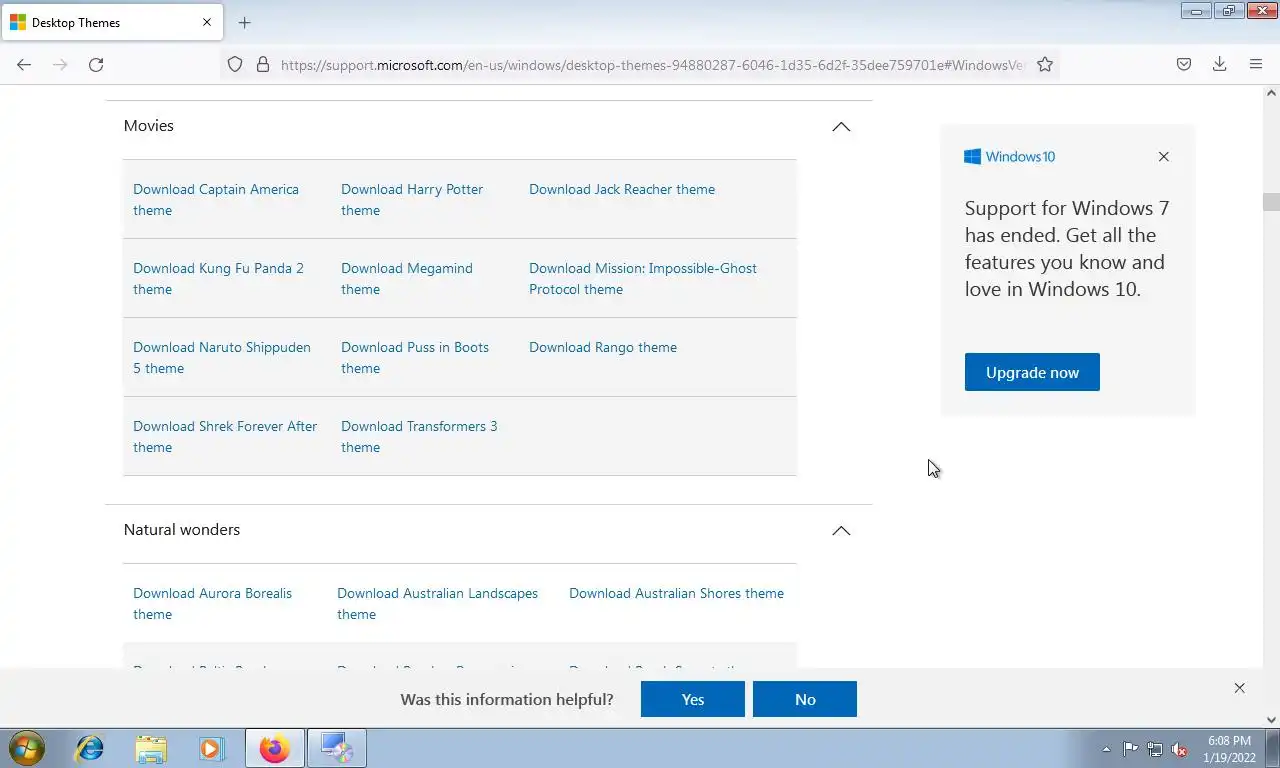1280x768 pixels.
Task: Launch Internet Explorer from taskbar
Action: (x=90, y=748)
